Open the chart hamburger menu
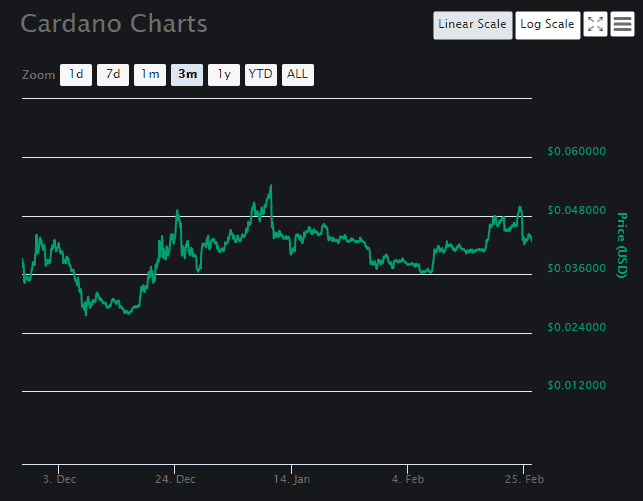This screenshot has height=501, width=643. [622, 25]
